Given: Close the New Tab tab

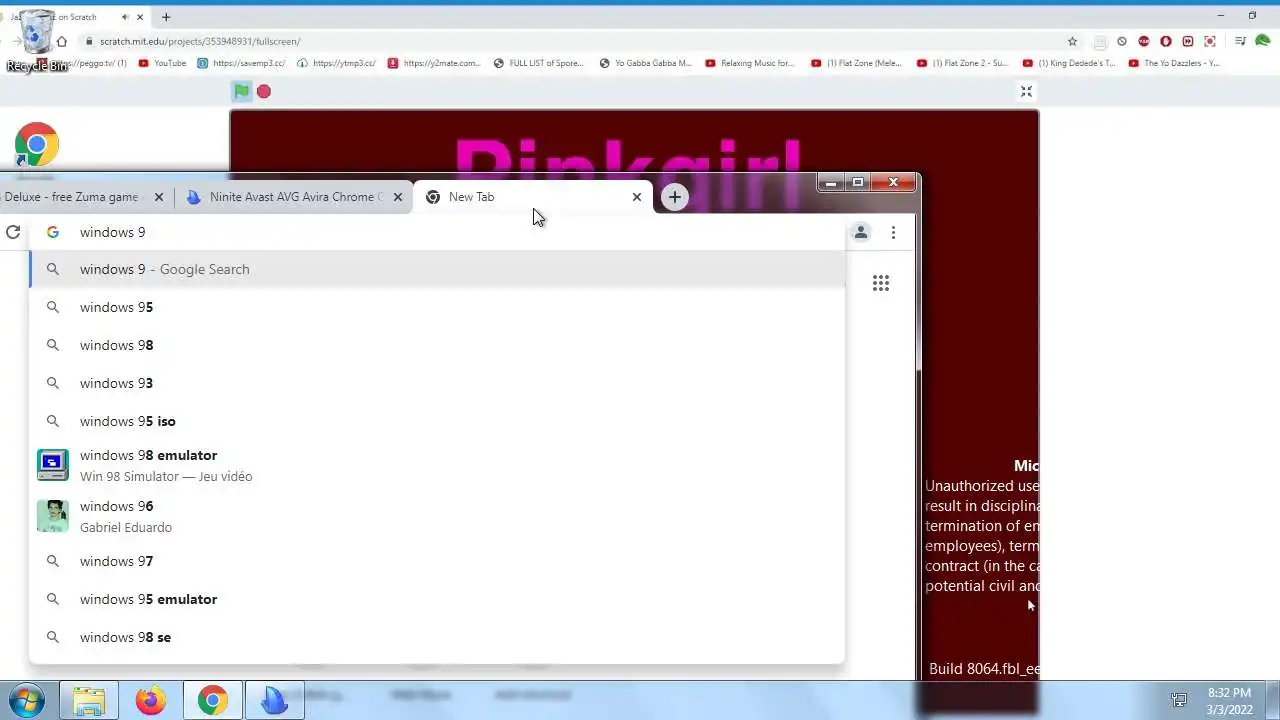Looking at the screenshot, I should point(637,197).
